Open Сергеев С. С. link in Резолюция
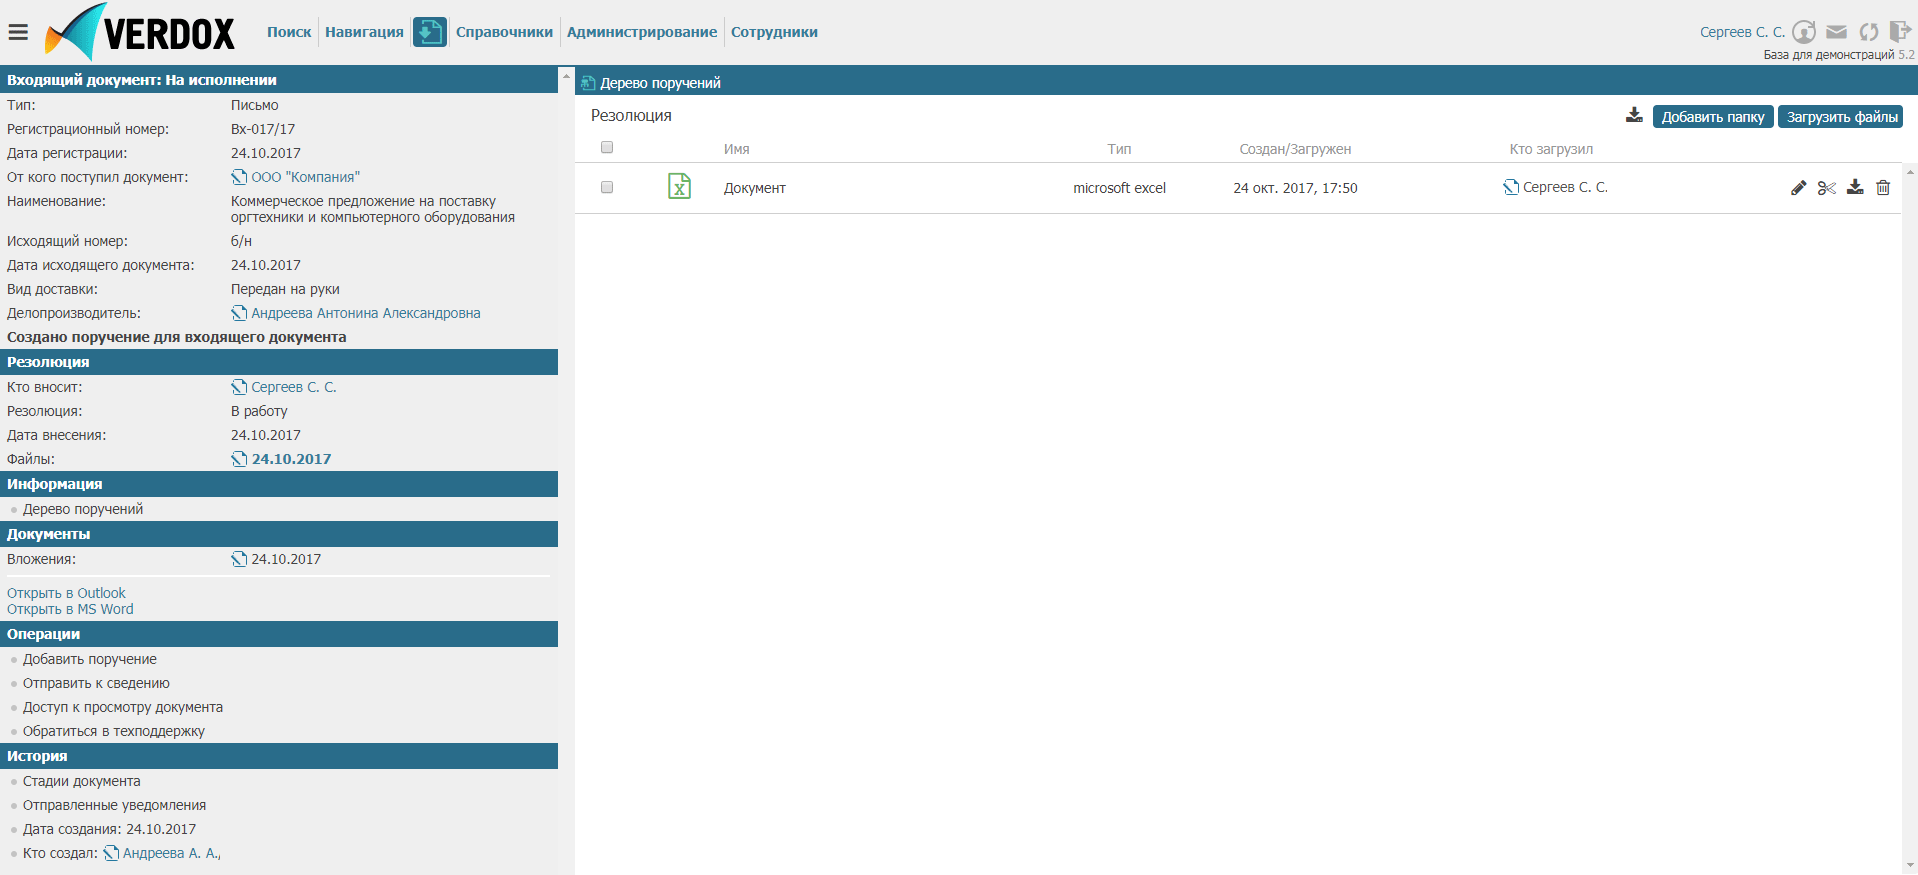The image size is (1918, 875). point(294,387)
